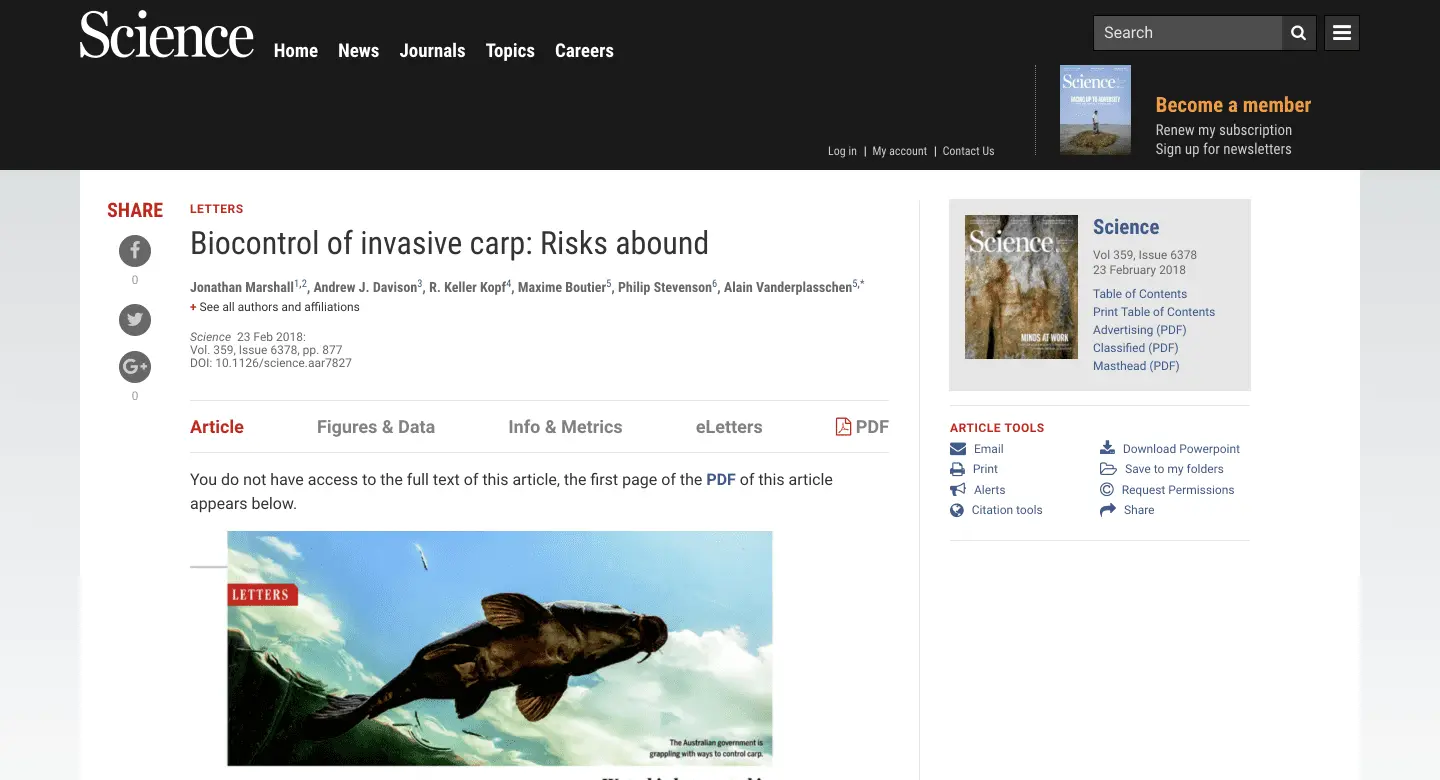The image size is (1440, 780).
Task: Click the search magnifier icon
Action: click(1298, 33)
